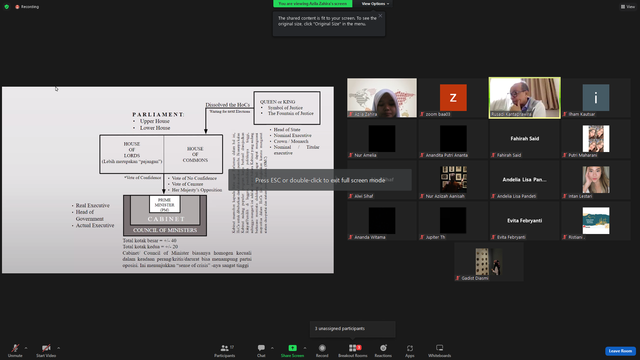640x360 pixels.
Task: Open the Apps panel
Action: click(410, 350)
